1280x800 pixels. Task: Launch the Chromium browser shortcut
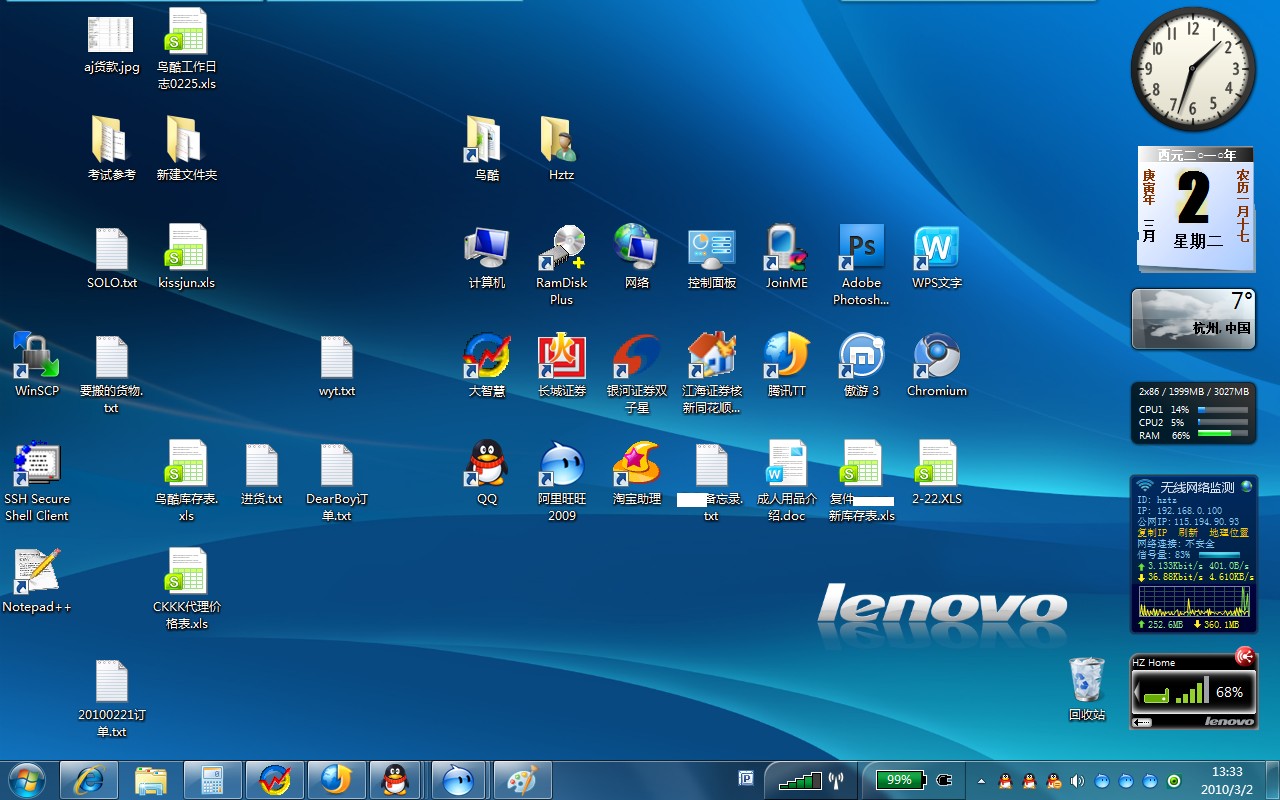937,356
